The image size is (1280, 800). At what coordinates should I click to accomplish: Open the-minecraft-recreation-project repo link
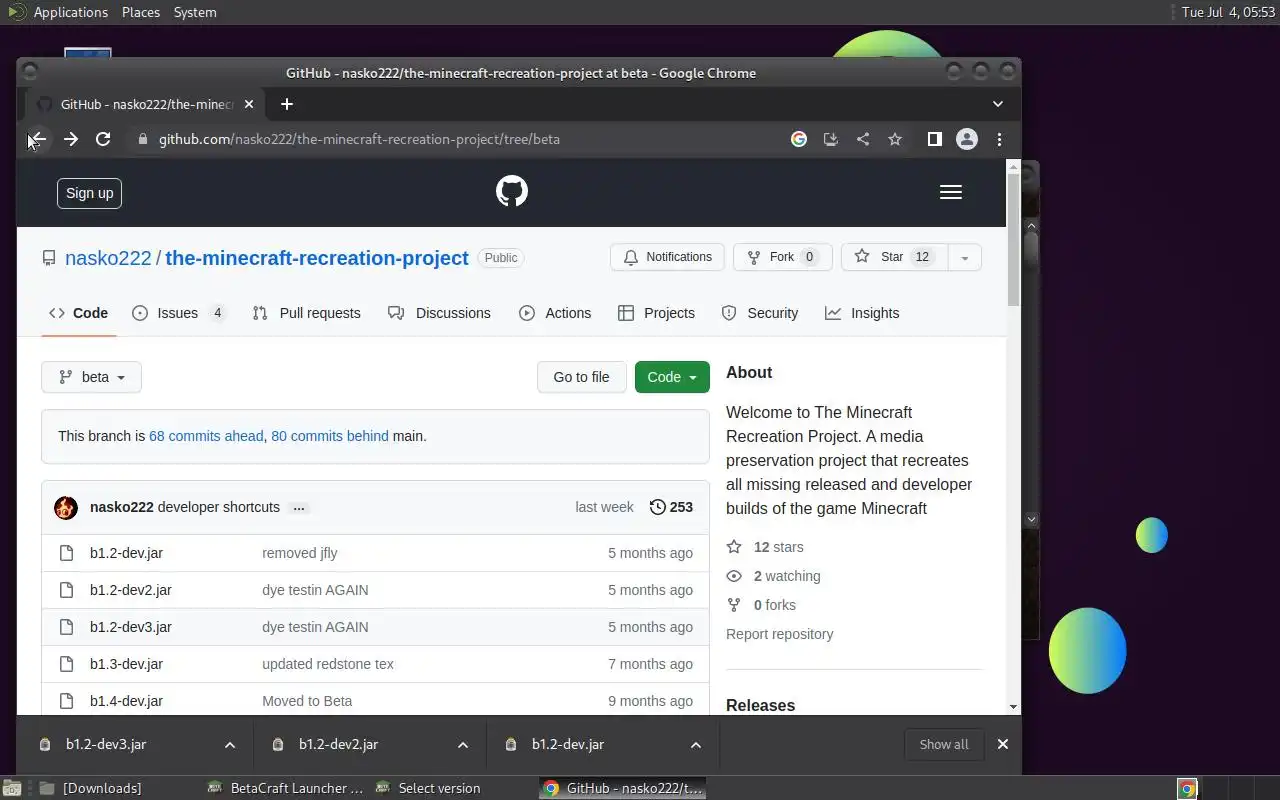(x=317, y=258)
